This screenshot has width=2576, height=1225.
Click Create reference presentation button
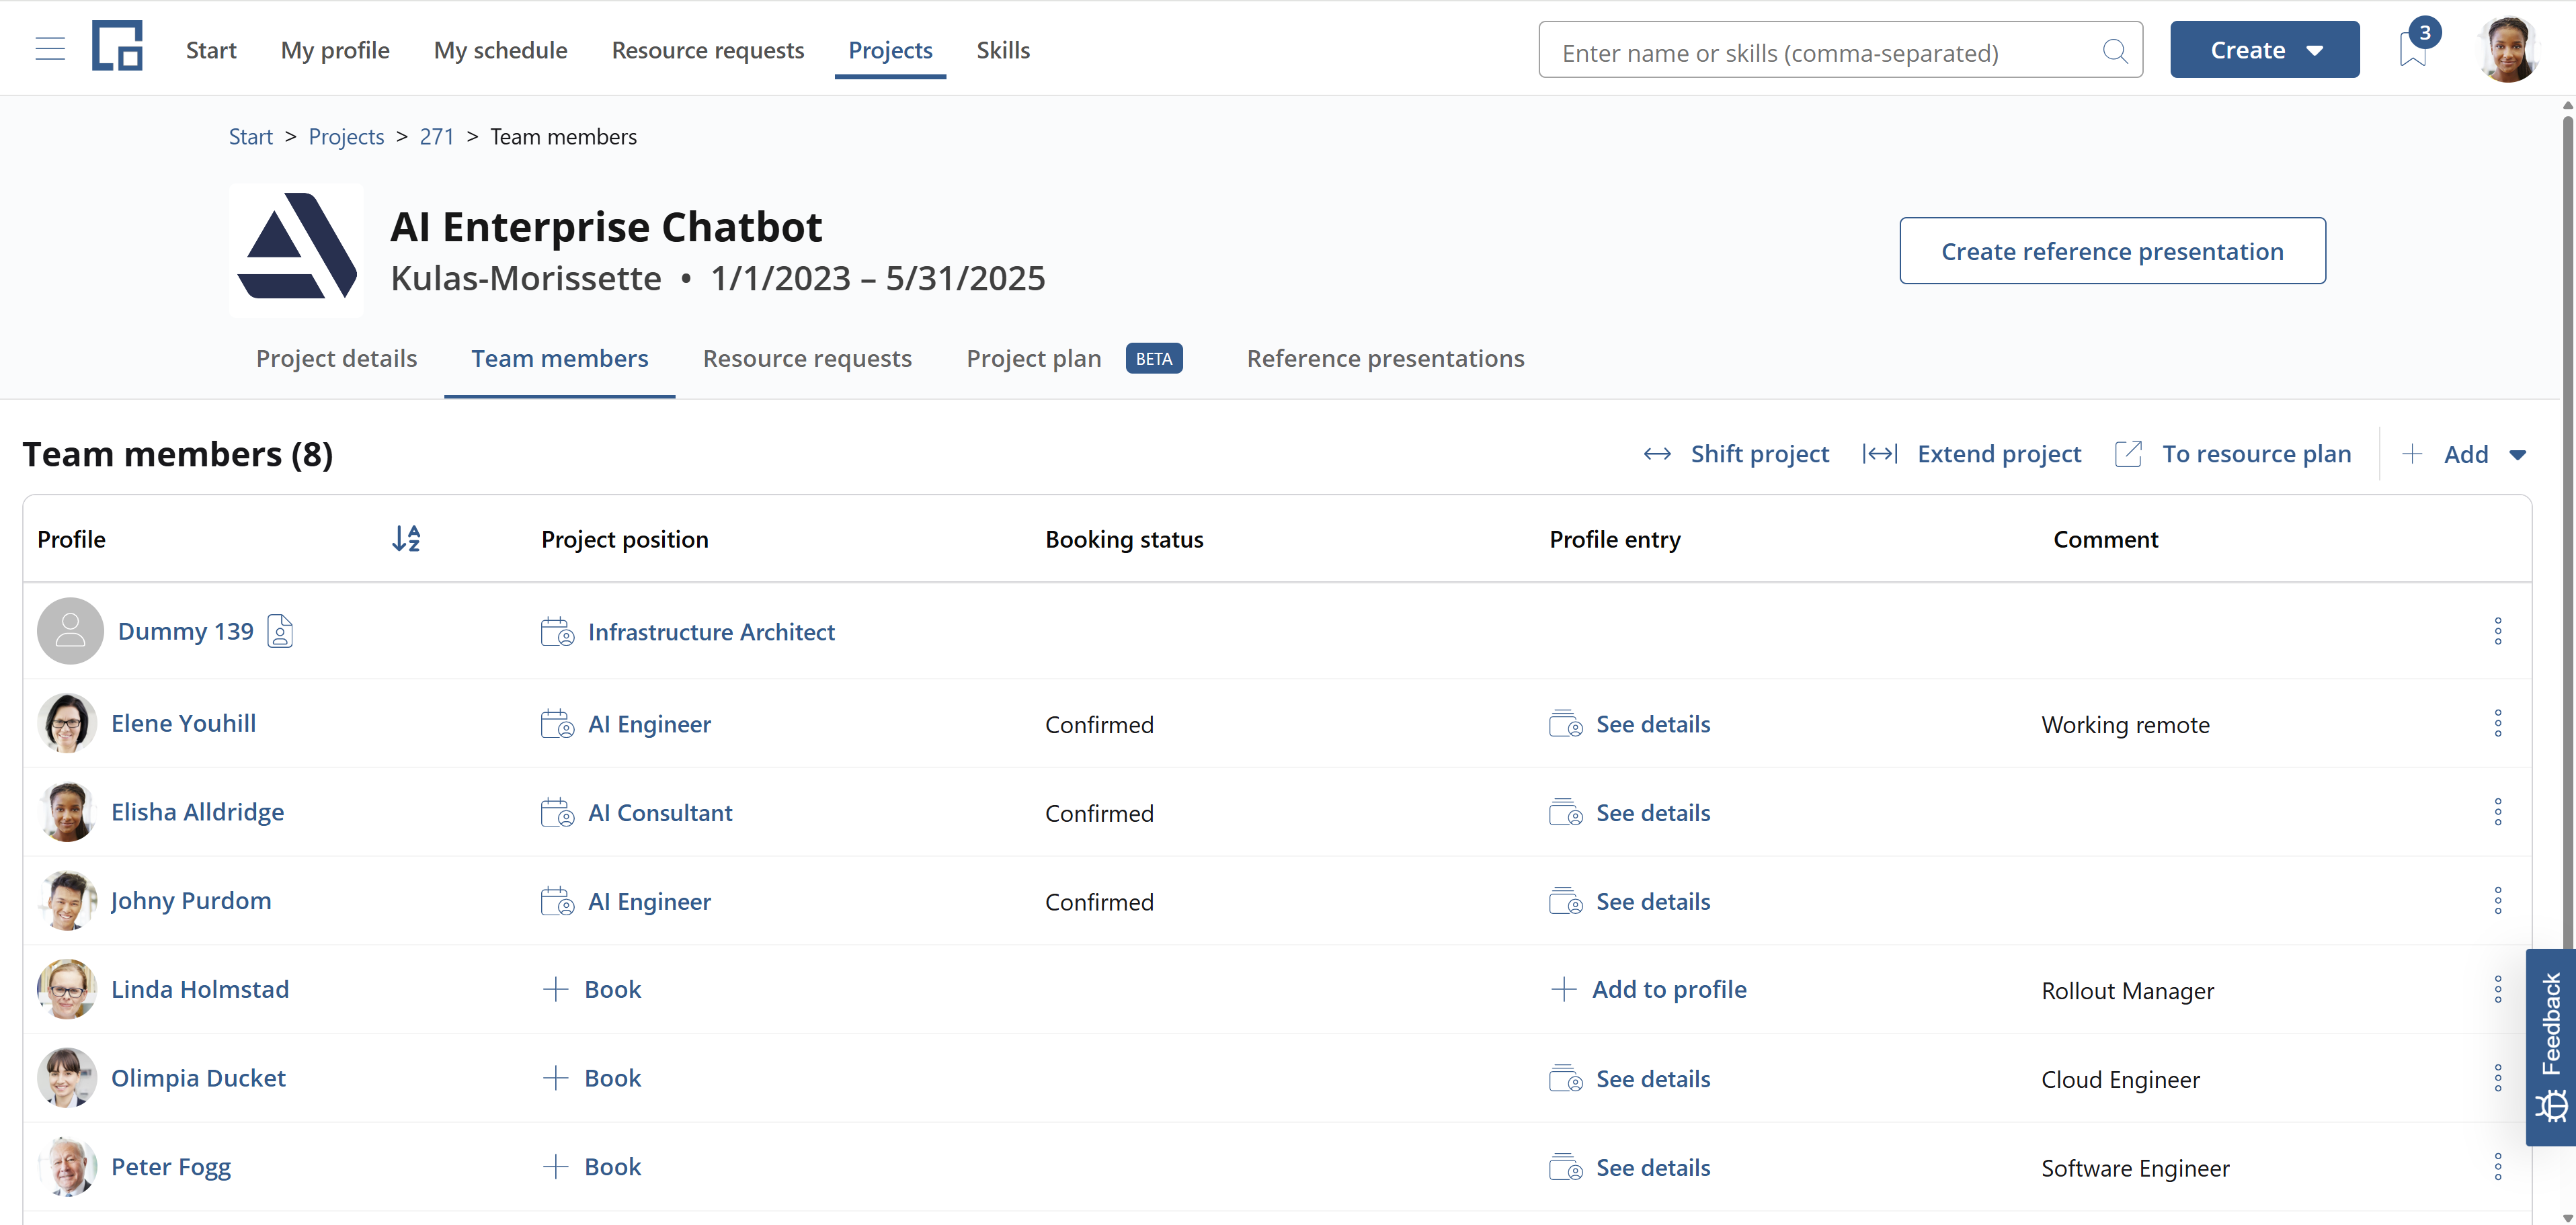2112,251
